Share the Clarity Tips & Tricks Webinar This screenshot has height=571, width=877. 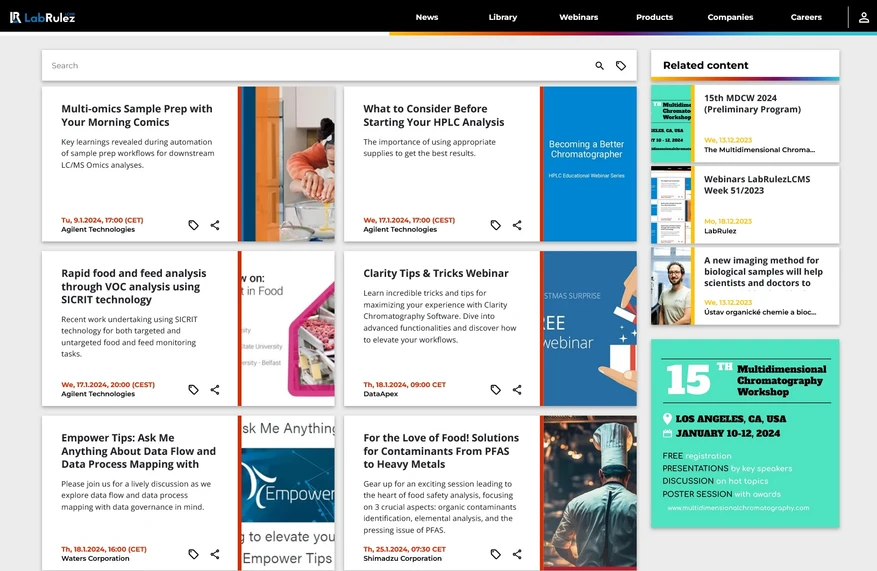click(x=517, y=389)
